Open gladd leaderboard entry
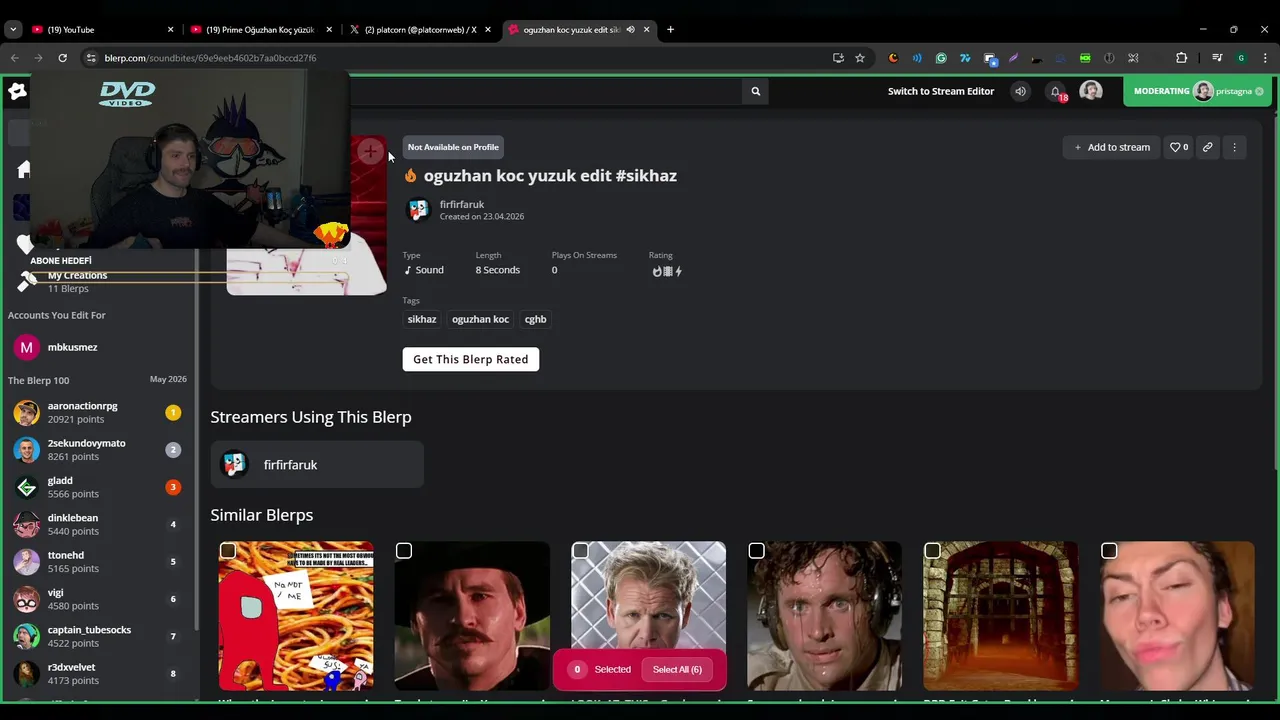The image size is (1280, 720). pos(100,487)
